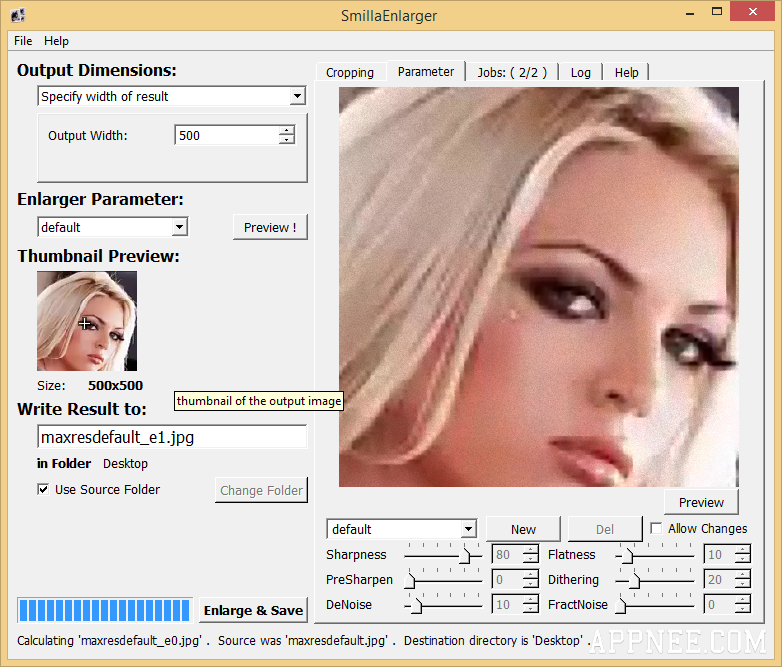Click the Flatness slider handle

point(628,555)
